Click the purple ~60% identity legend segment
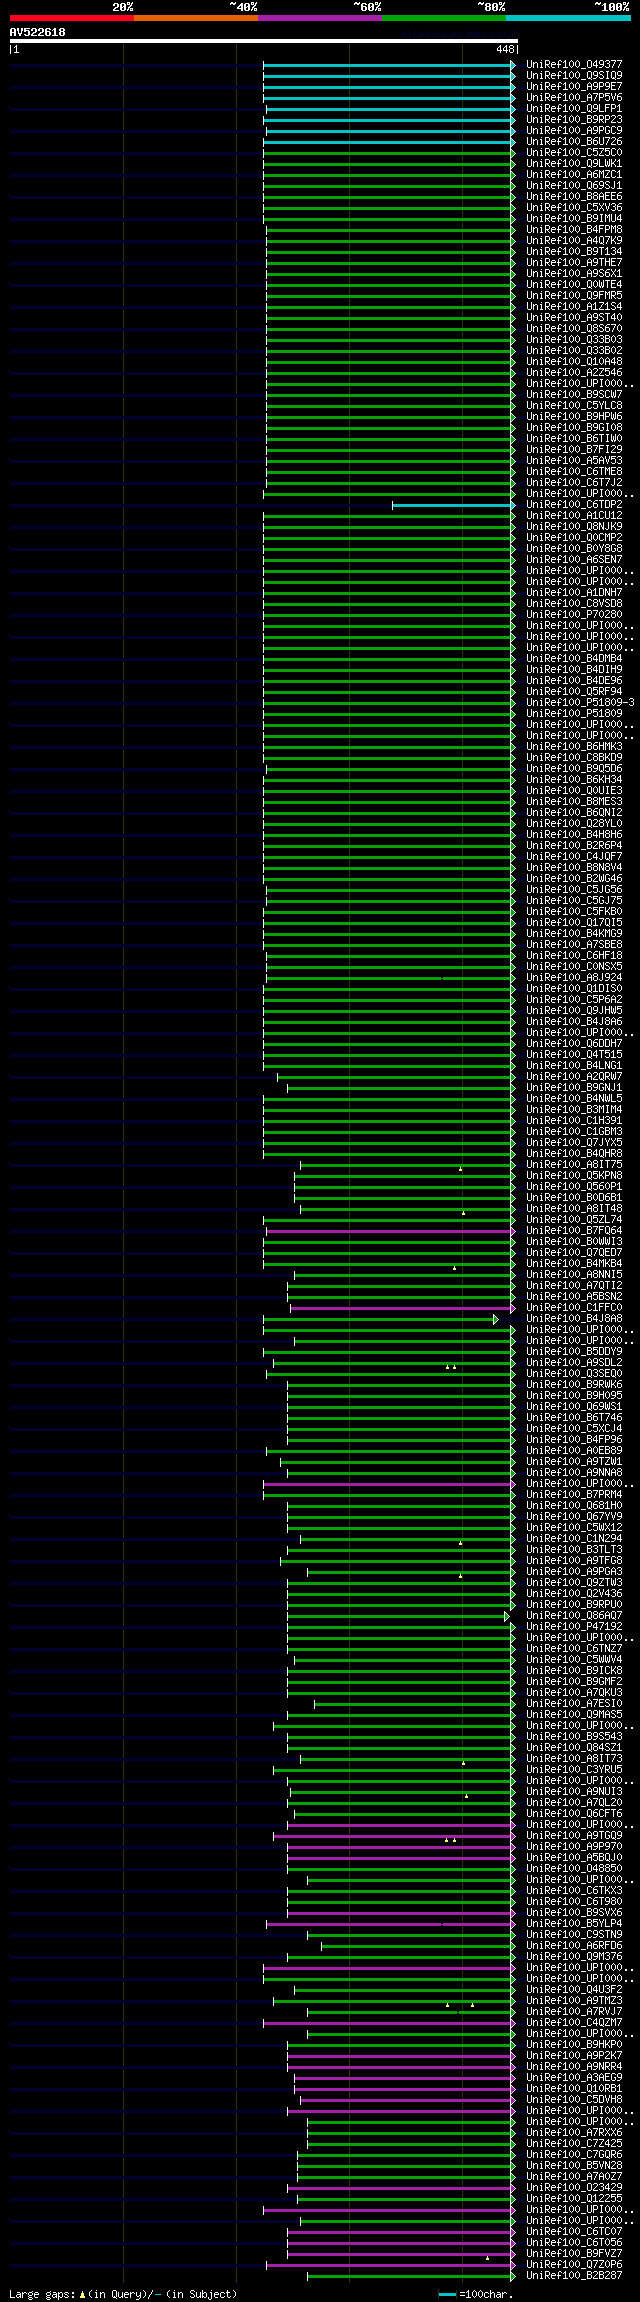Screen dimensions: 640x2302 pos(319,18)
